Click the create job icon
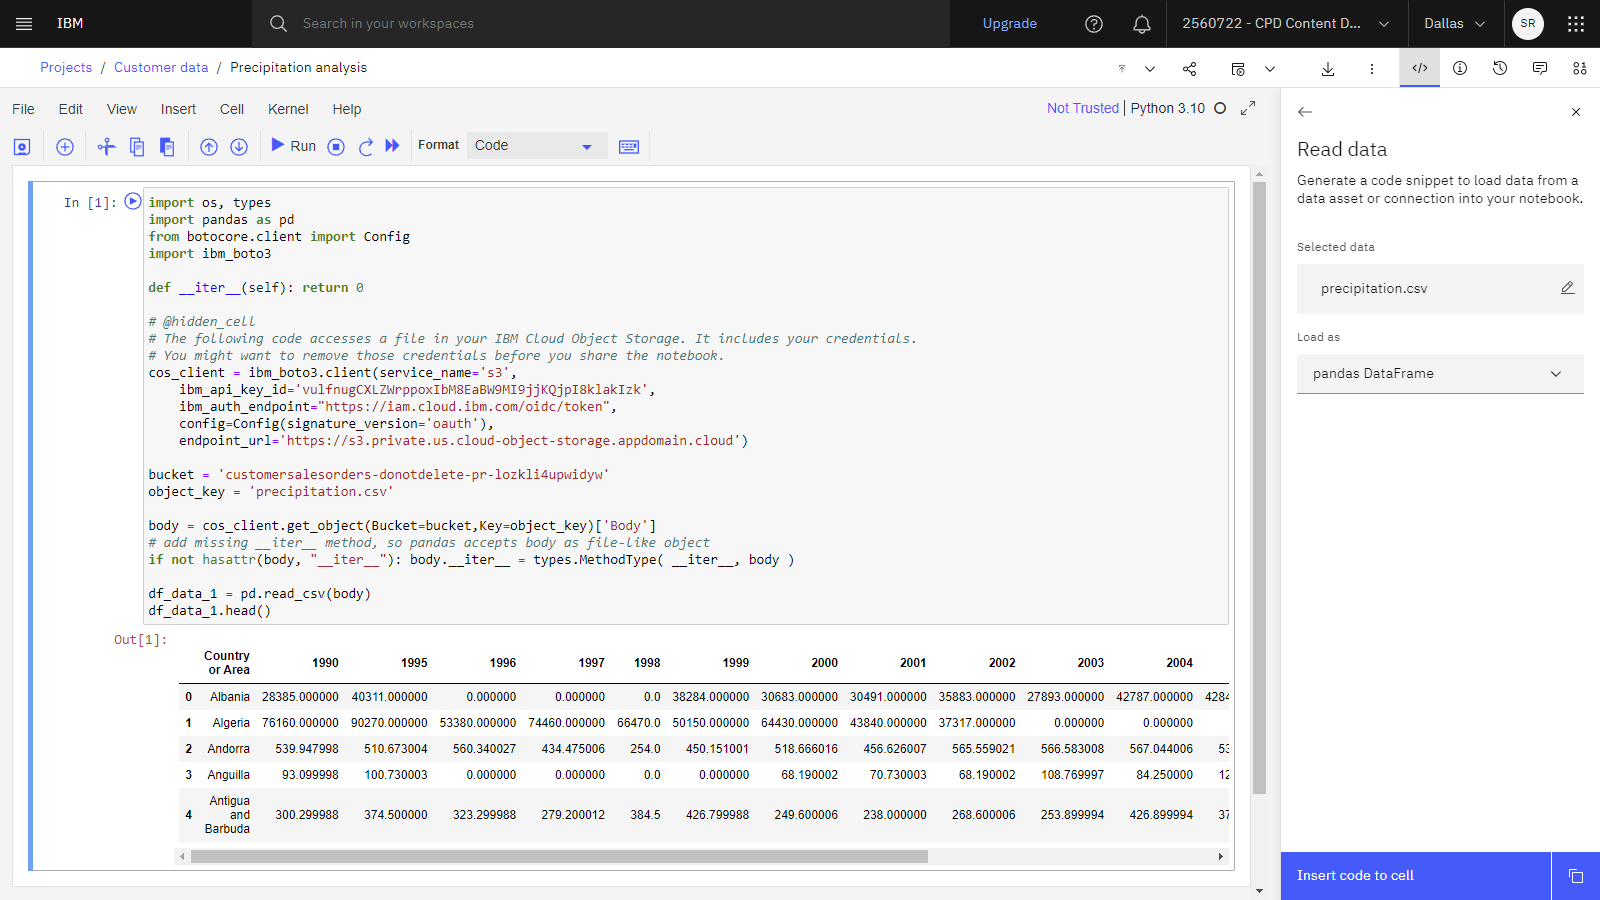The image size is (1600, 900). pyautogui.click(x=1238, y=68)
